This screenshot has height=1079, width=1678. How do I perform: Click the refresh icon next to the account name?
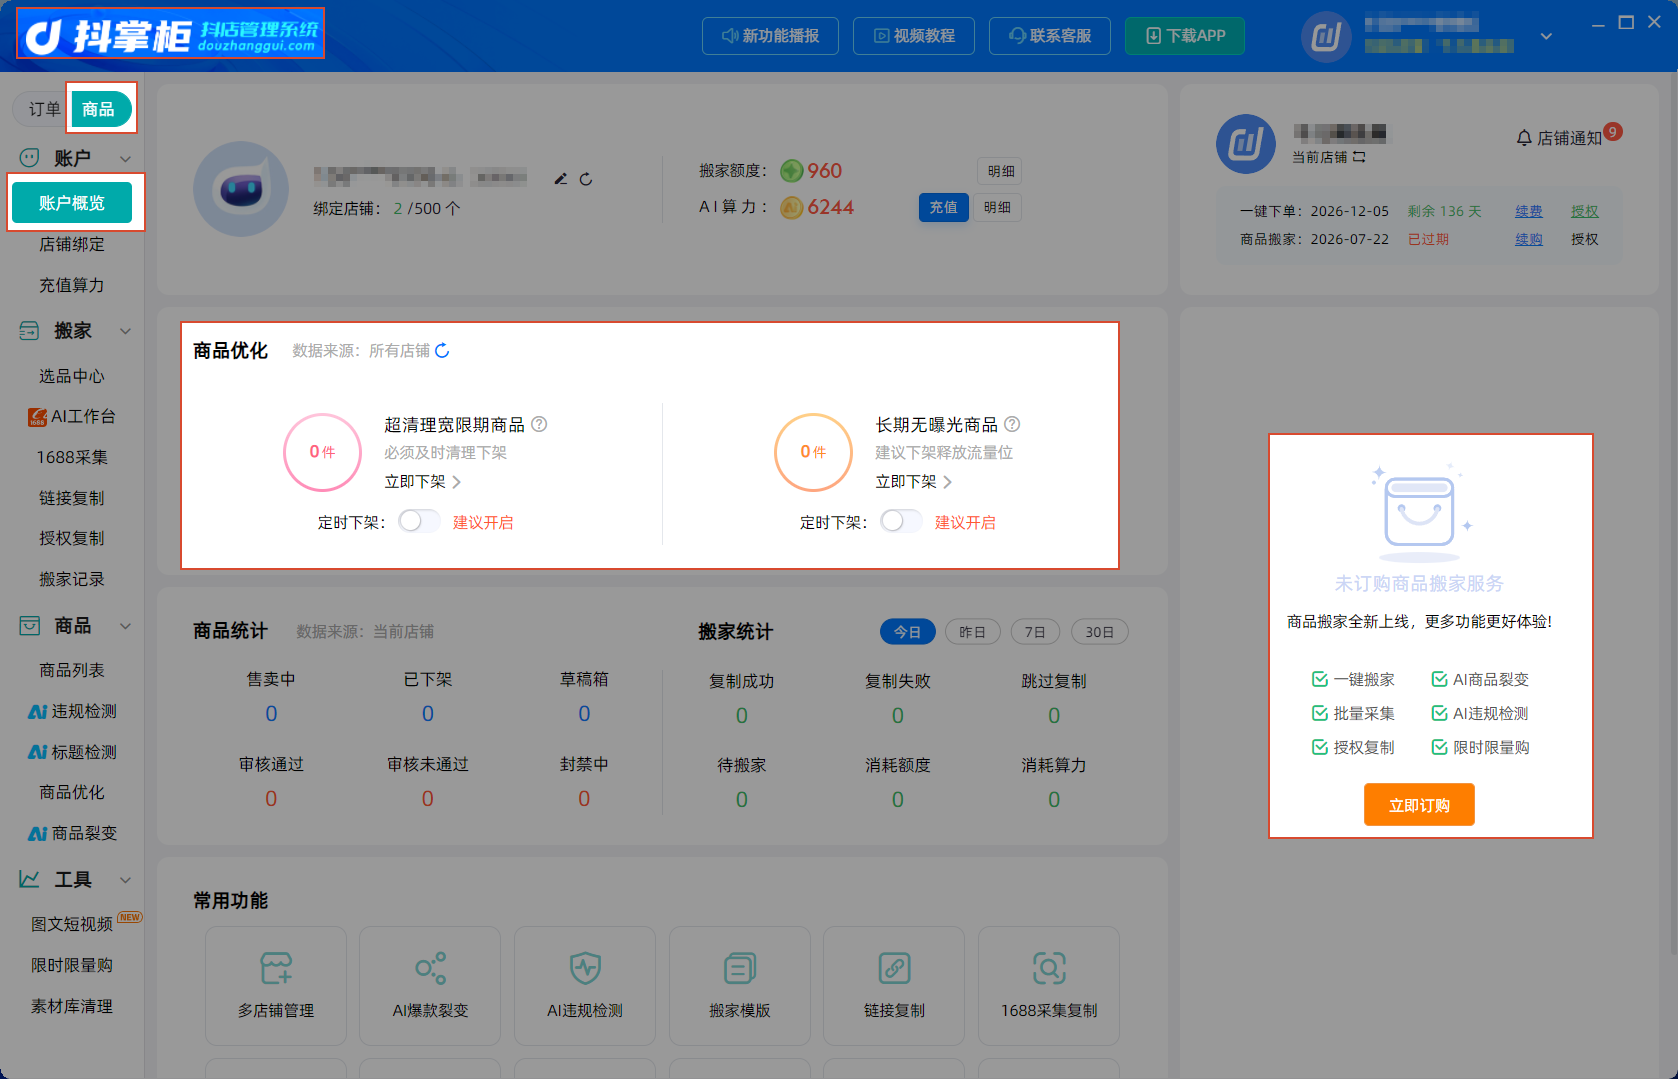coord(586,179)
